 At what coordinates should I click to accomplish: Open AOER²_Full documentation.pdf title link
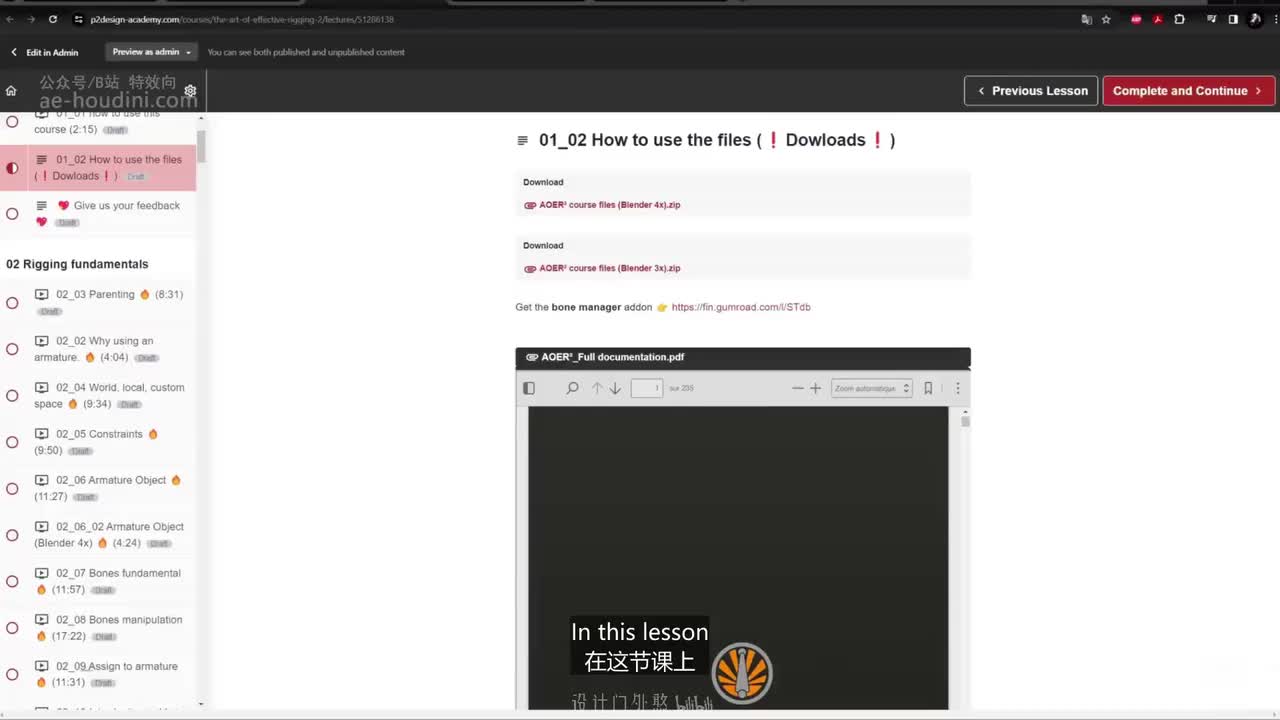[613, 357]
